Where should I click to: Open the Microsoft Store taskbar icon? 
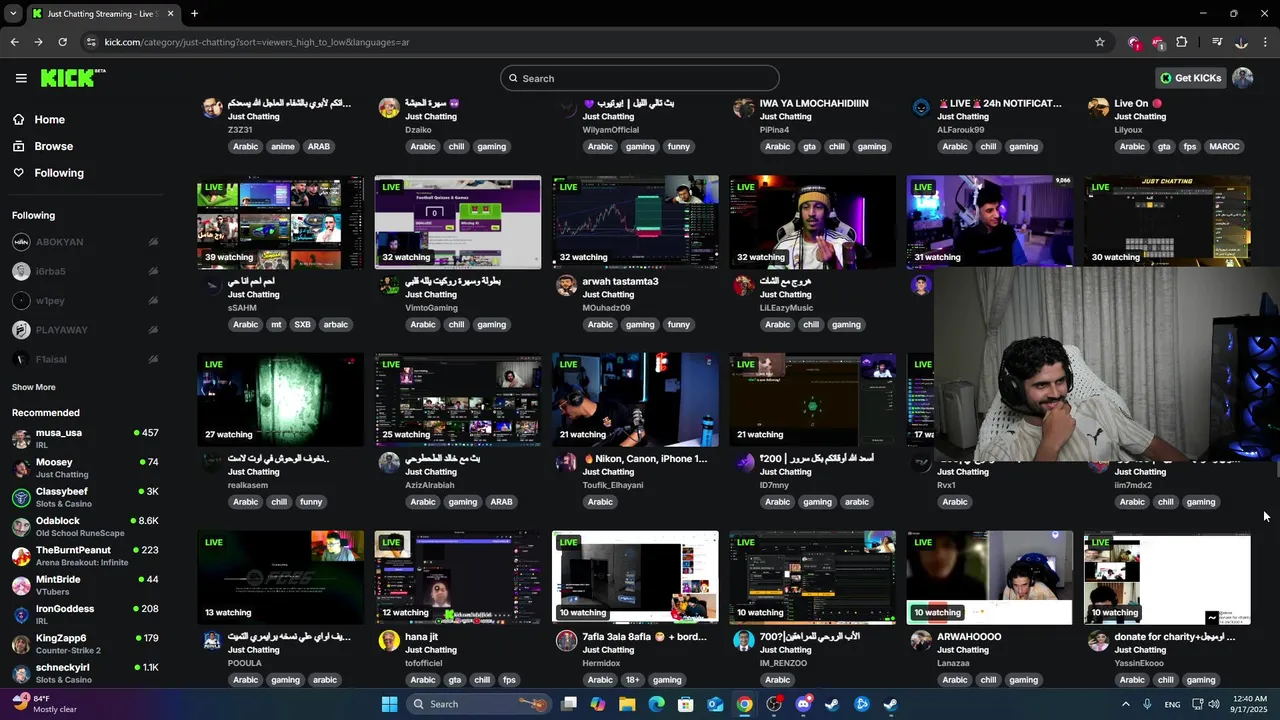point(686,704)
